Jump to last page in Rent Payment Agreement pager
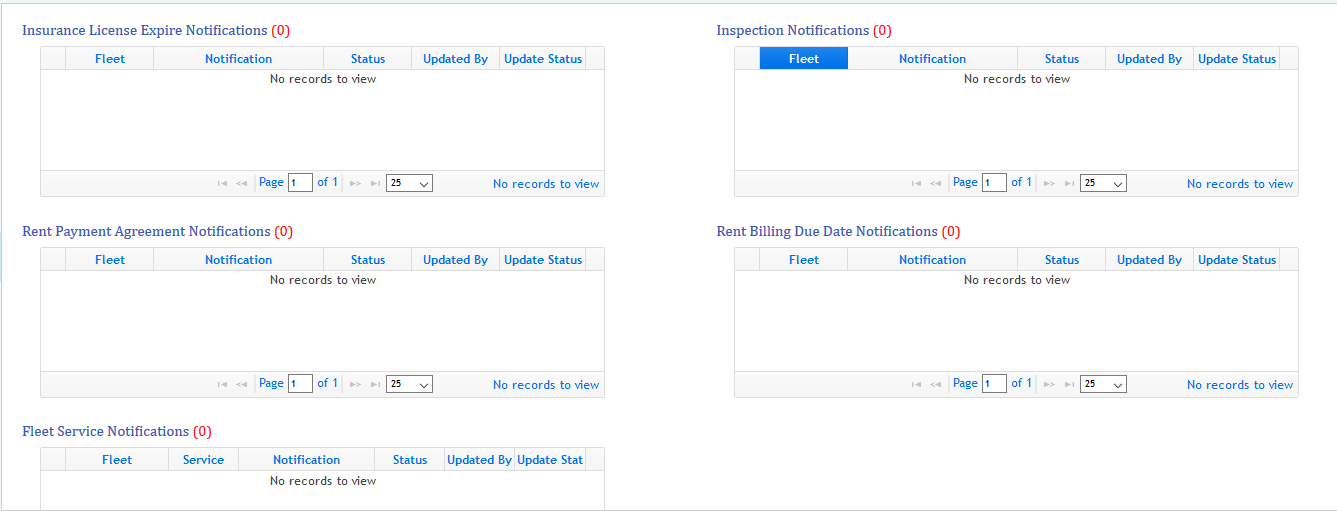Viewport: 1337px width, 511px height. pyautogui.click(x=375, y=385)
